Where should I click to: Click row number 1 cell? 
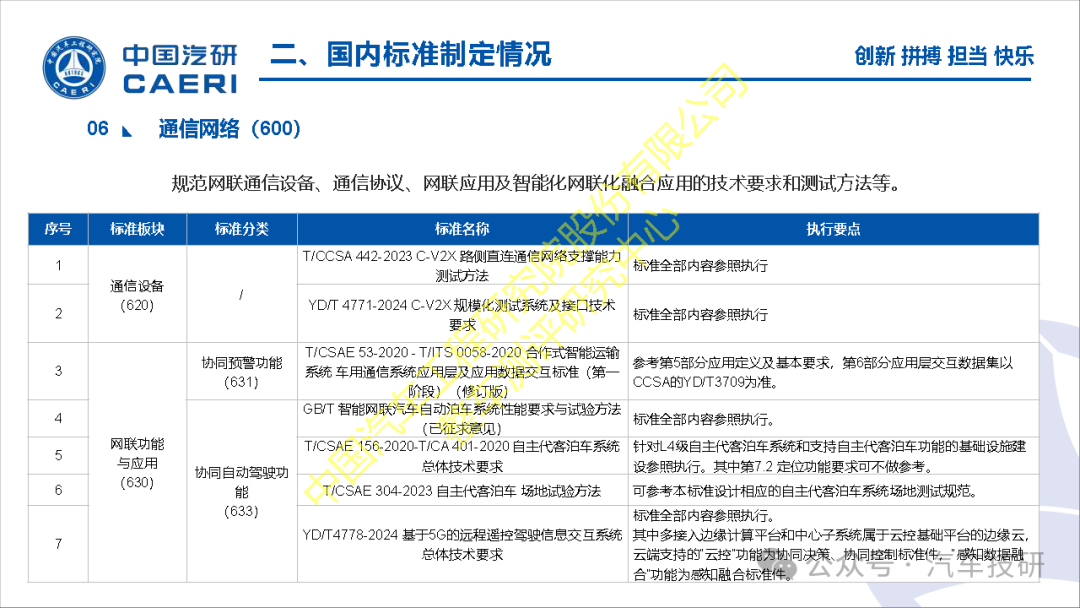click(58, 265)
